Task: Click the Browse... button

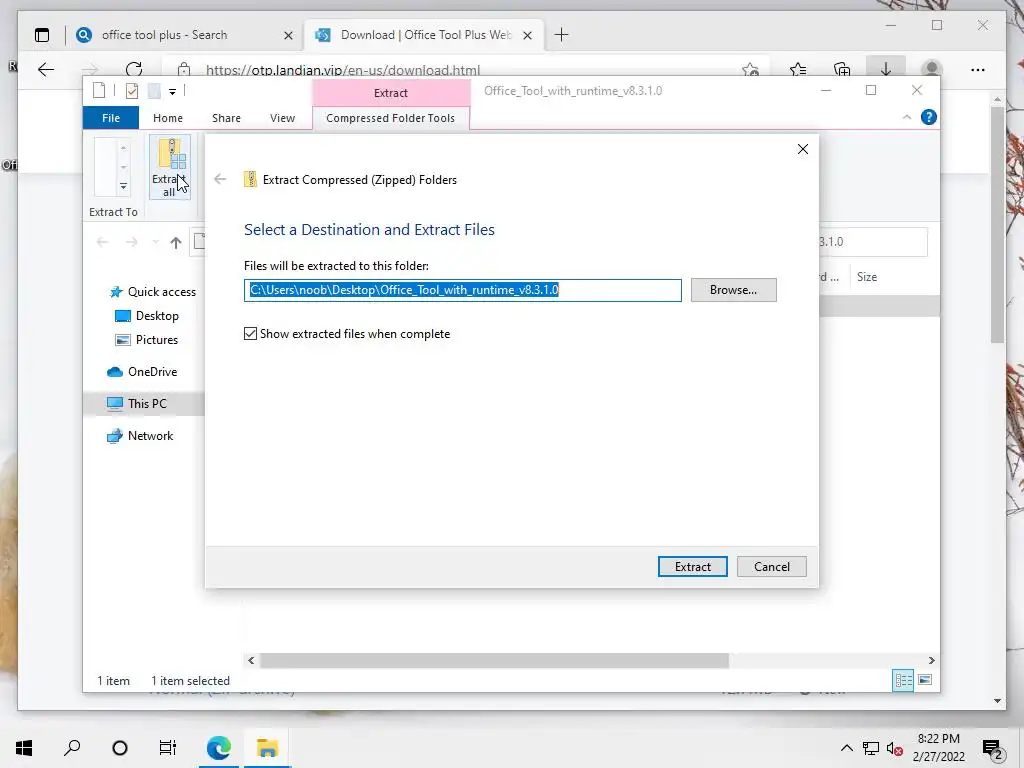Action: coord(733,290)
